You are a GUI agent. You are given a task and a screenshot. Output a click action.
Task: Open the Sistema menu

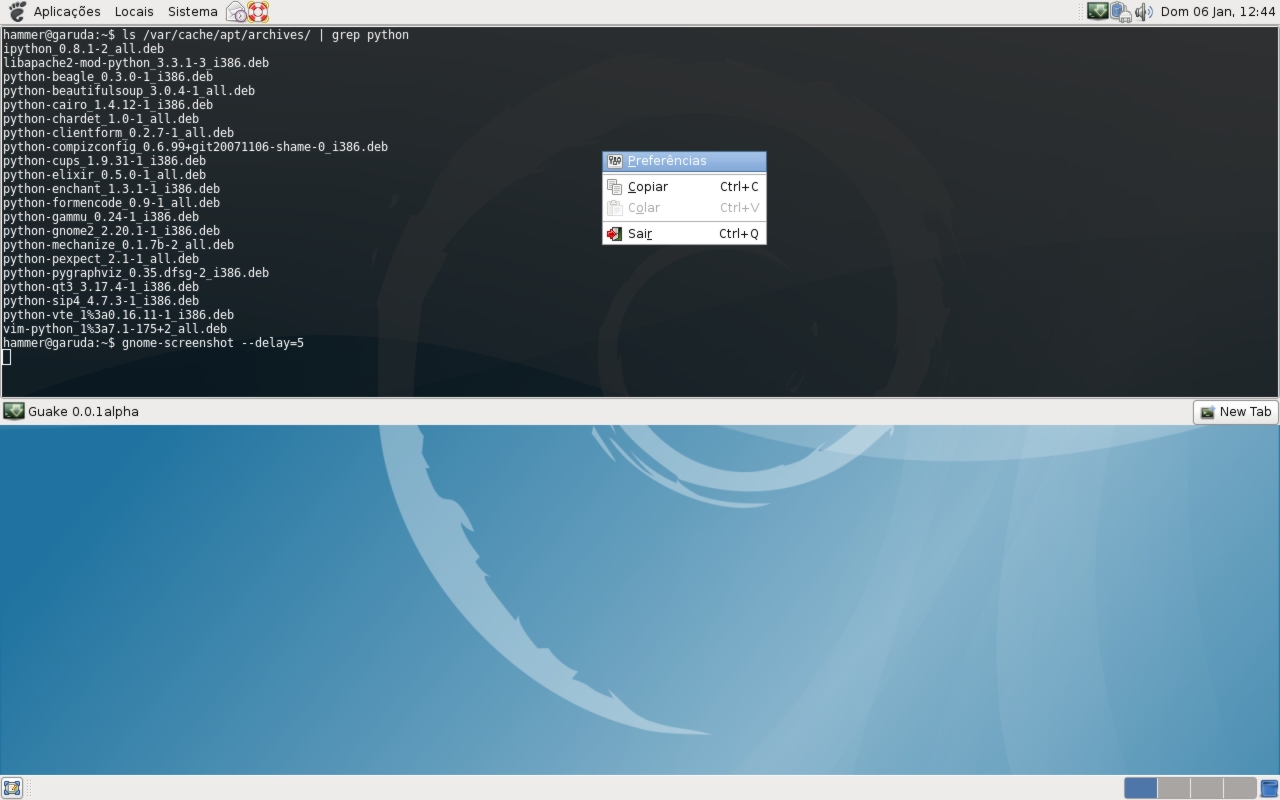point(192,12)
